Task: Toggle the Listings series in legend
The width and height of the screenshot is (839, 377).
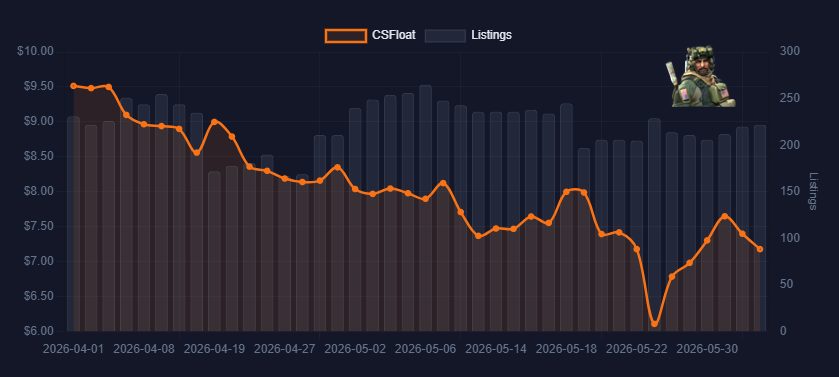Action: tap(468, 35)
